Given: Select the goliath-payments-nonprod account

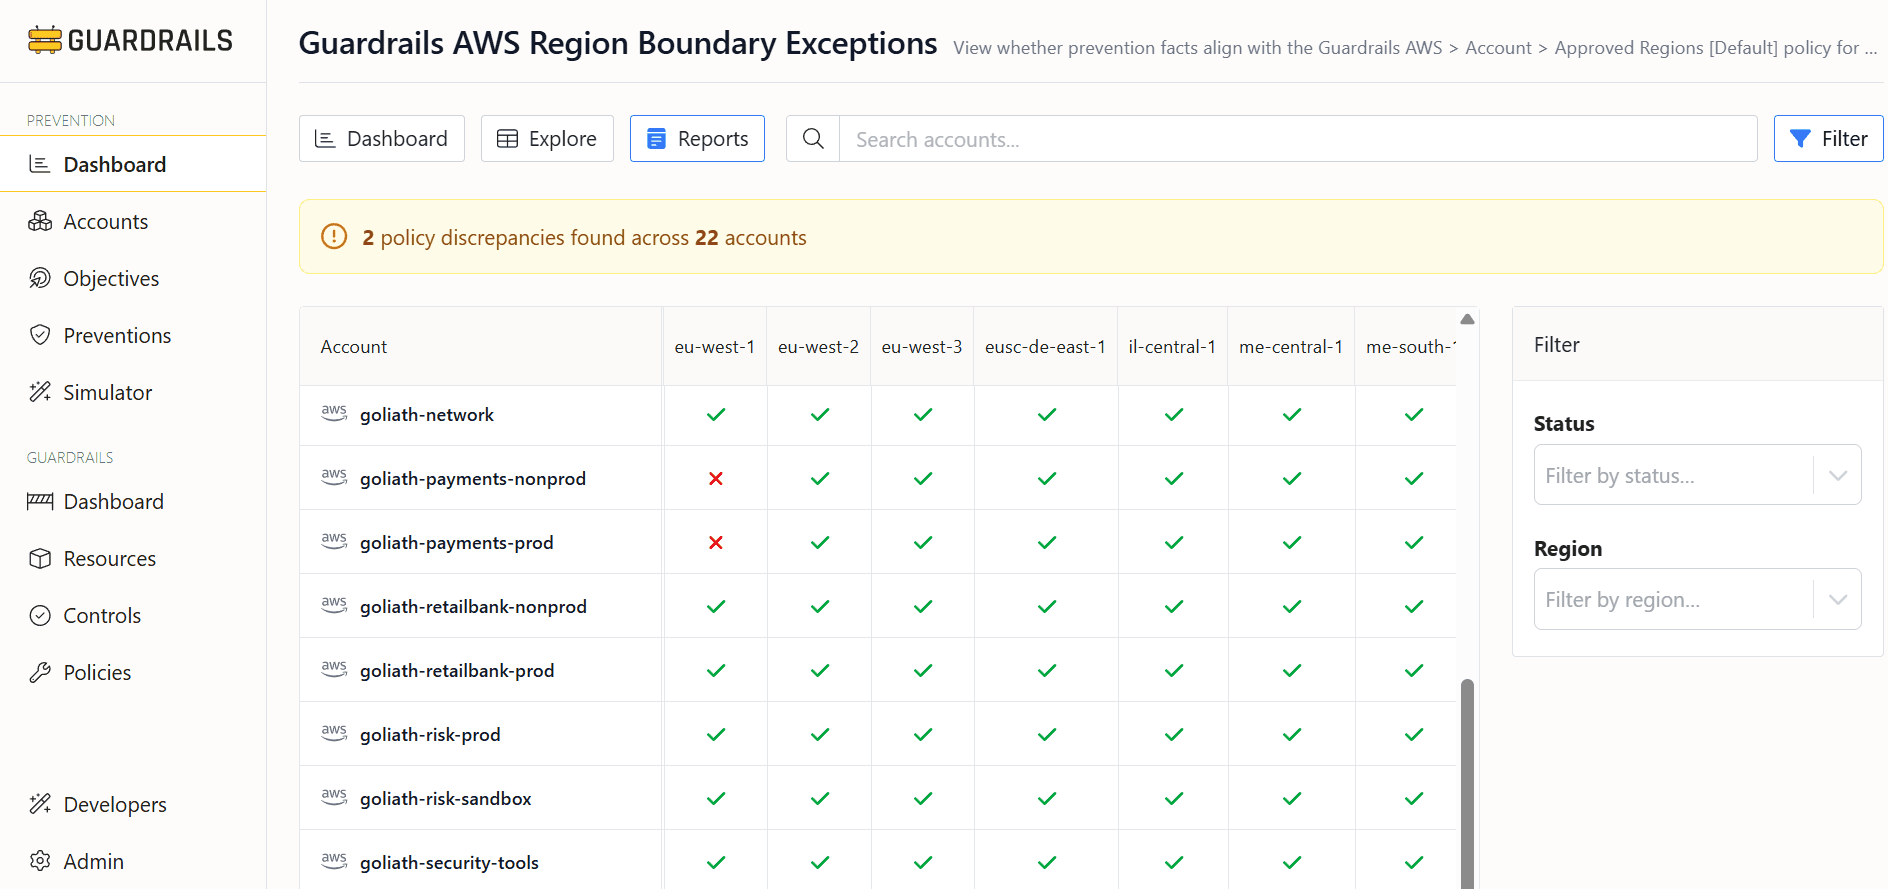Looking at the screenshot, I should click(472, 478).
